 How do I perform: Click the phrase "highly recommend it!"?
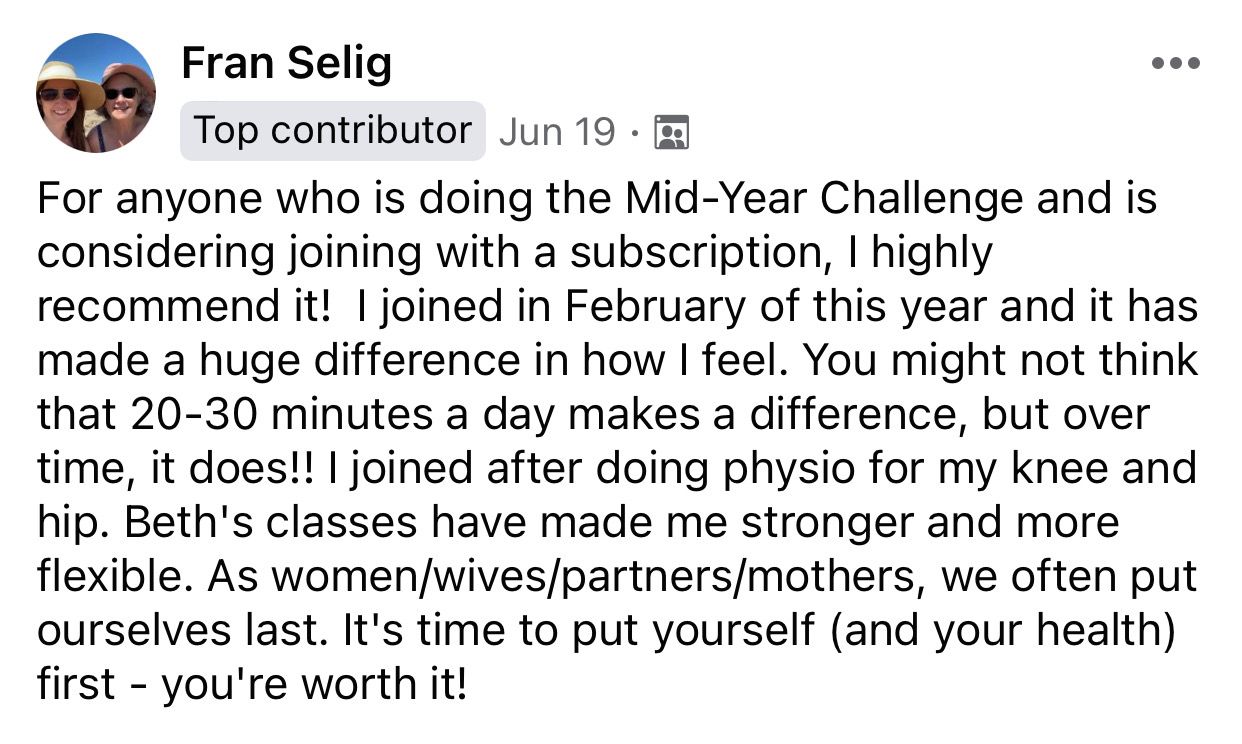click(x=932, y=252)
